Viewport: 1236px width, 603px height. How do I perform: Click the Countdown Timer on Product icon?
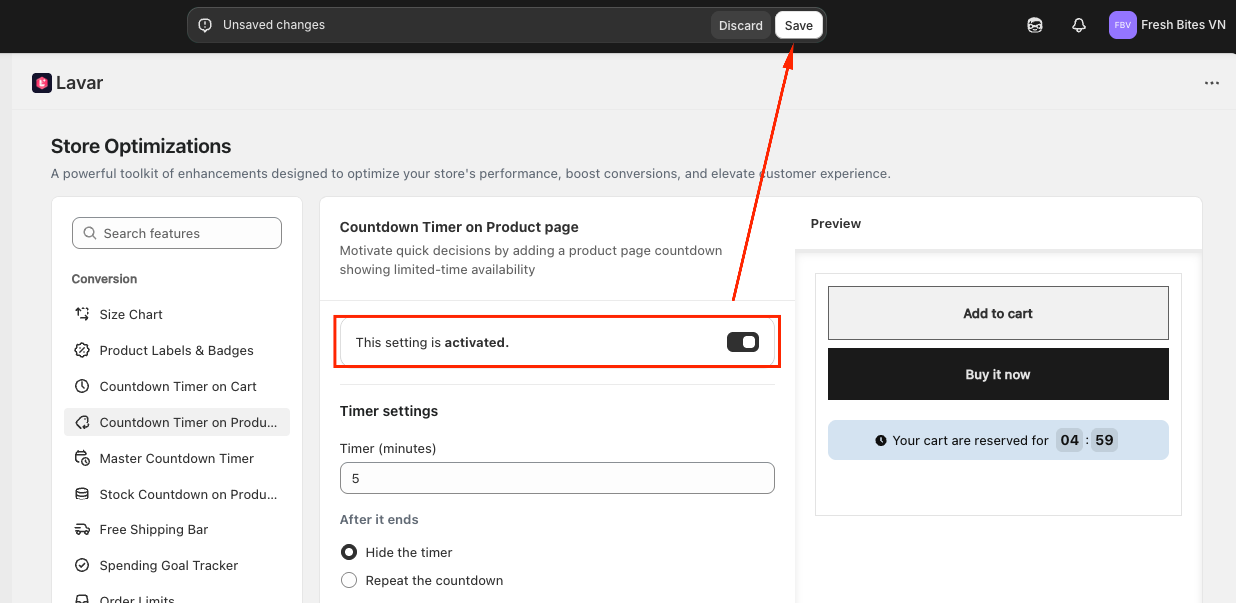(82, 422)
